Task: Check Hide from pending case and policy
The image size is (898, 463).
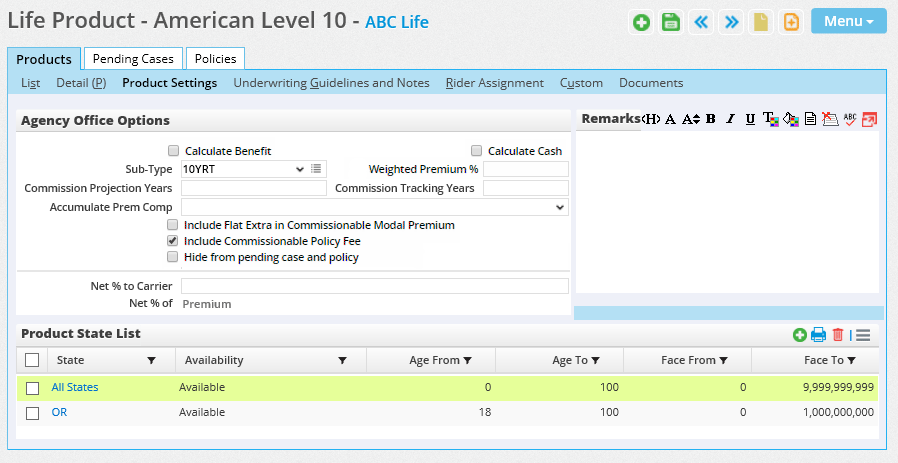Action: pyautogui.click(x=172, y=257)
